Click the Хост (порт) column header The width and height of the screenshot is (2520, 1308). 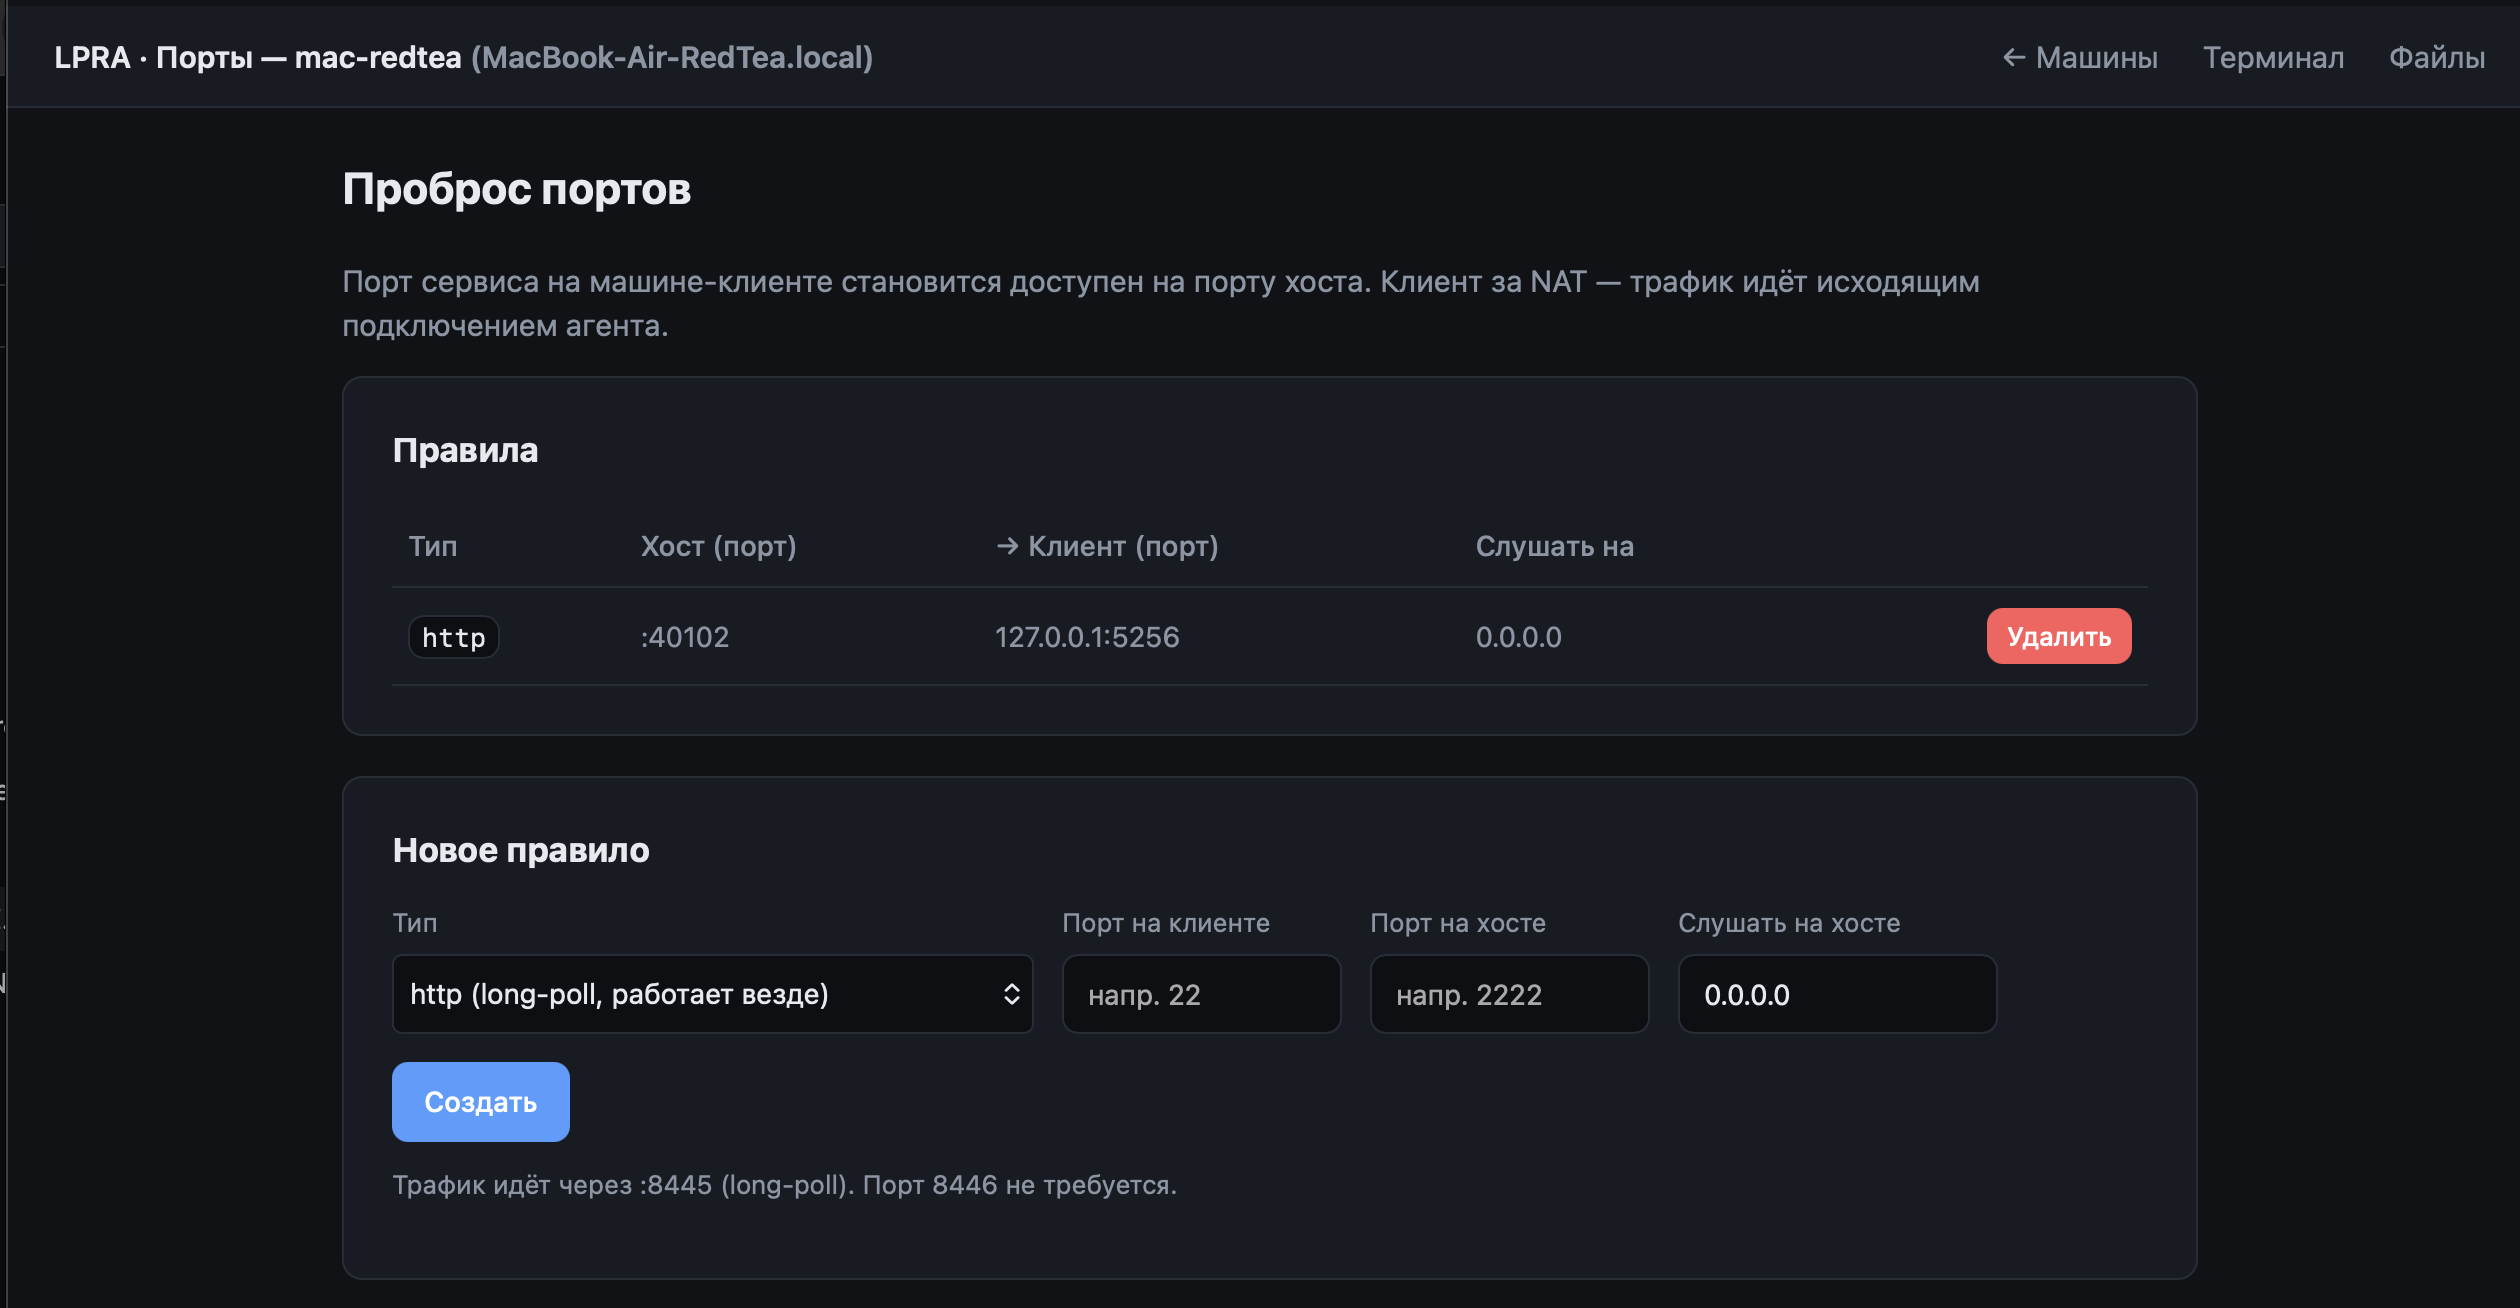[718, 546]
